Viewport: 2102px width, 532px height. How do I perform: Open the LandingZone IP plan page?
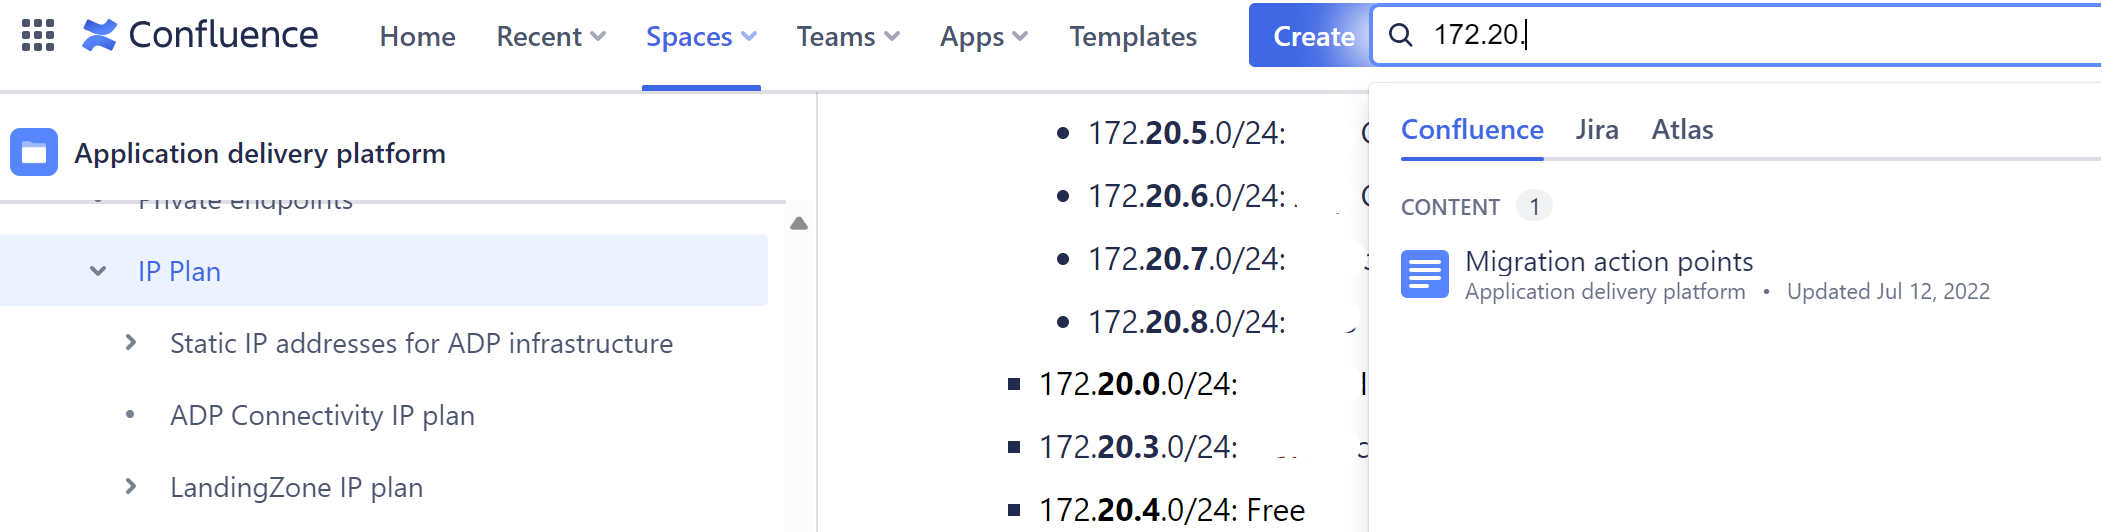(x=296, y=487)
